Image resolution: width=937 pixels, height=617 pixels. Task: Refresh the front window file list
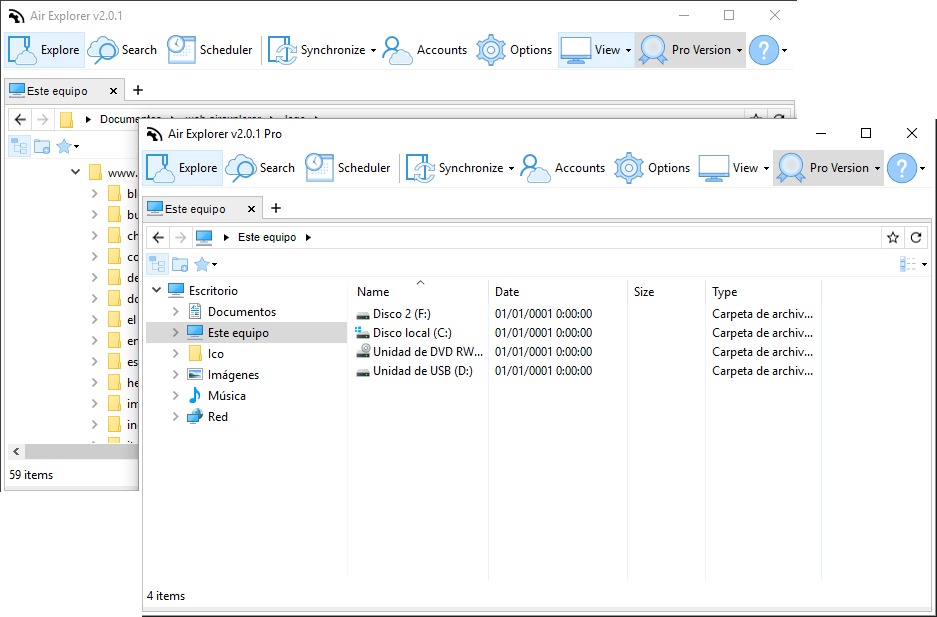[x=916, y=237]
